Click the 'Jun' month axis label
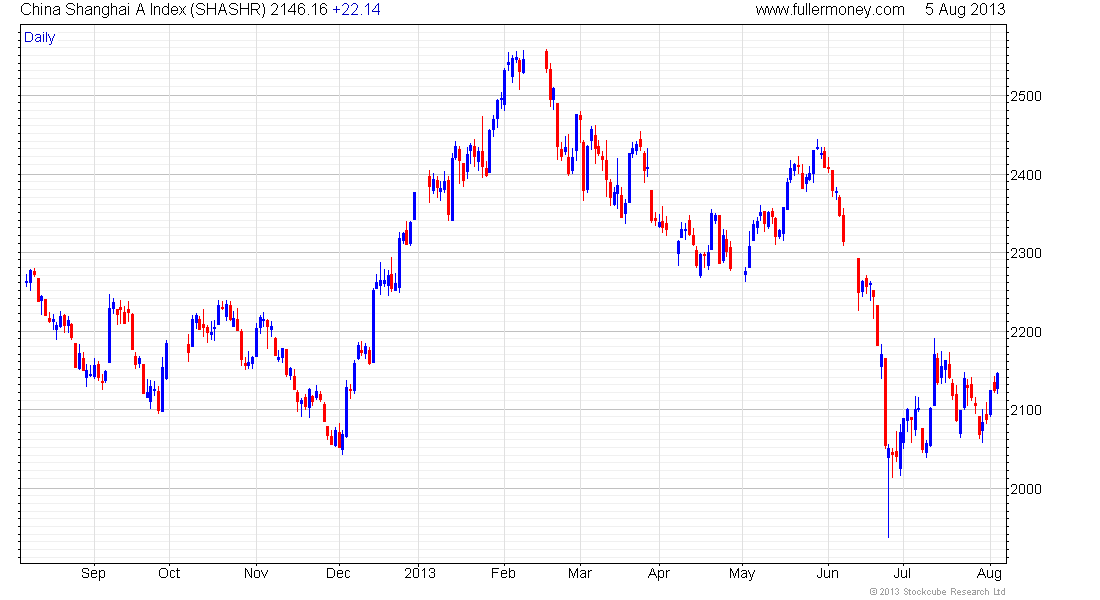This screenshot has height=600, width=1100. click(x=827, y=573)
